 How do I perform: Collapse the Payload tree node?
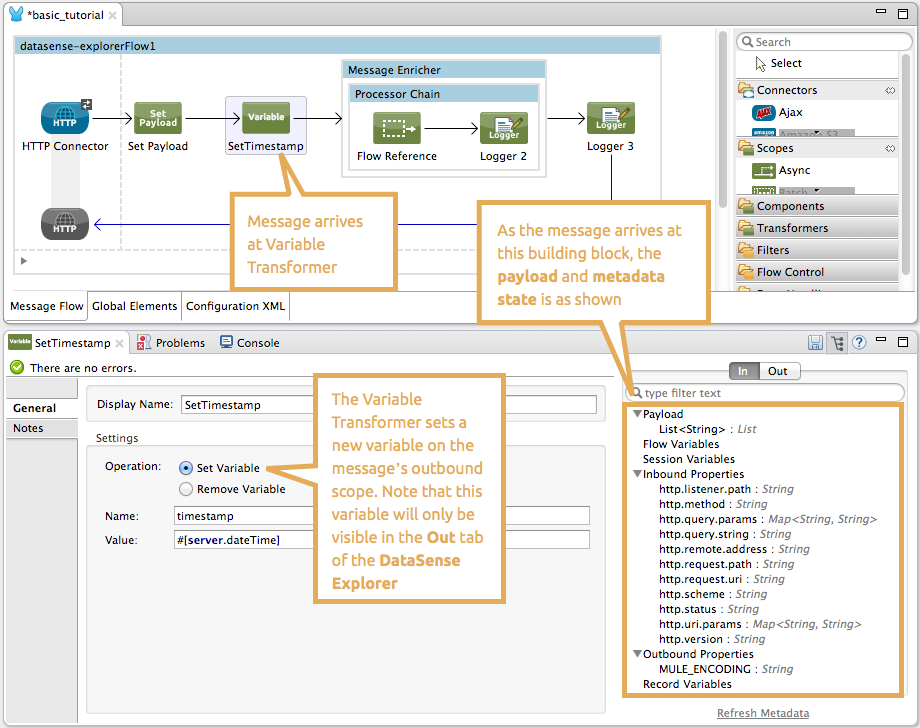point(637,414)
